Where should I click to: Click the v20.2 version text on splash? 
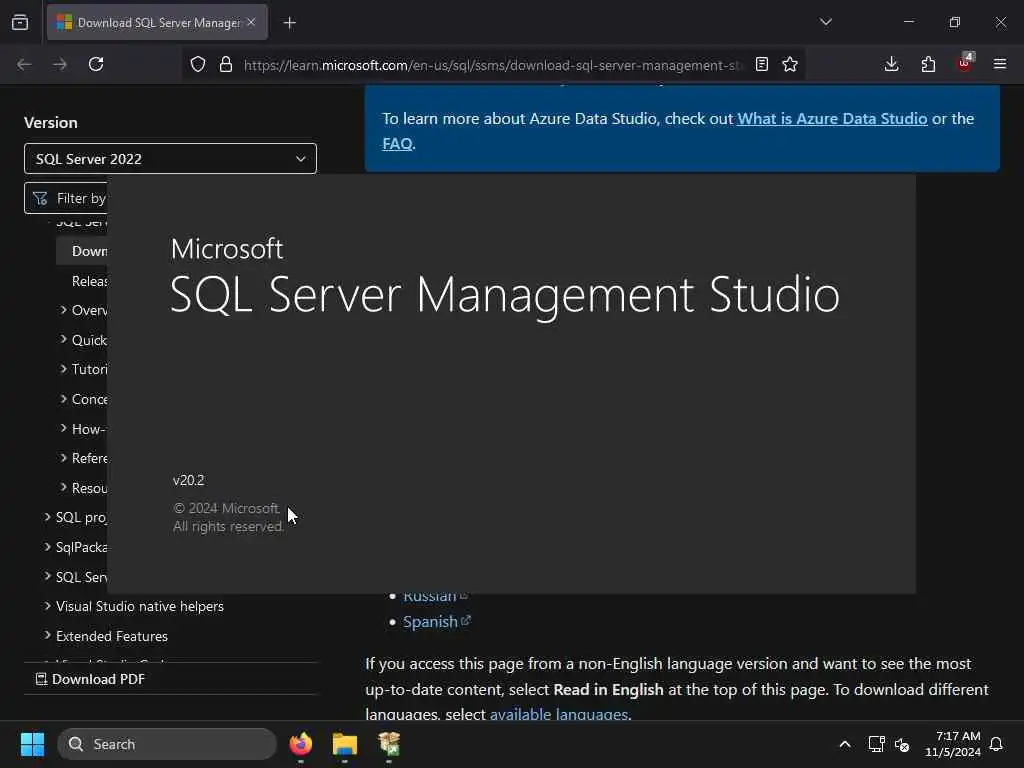pos(189,480)
